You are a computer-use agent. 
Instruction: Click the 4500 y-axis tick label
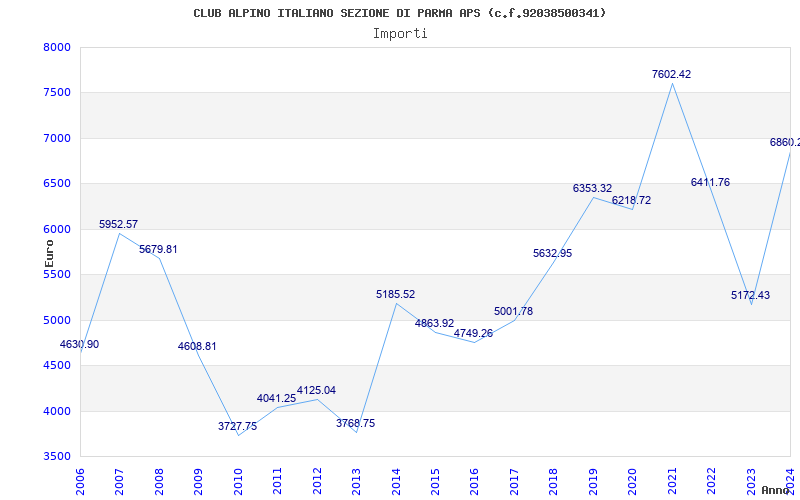pyautogui.click(x=57, y=366)
